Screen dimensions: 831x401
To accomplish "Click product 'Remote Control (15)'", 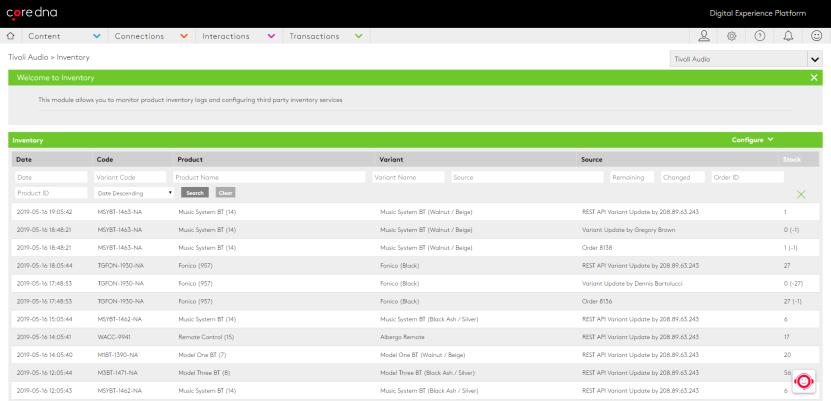I will 206,337.
